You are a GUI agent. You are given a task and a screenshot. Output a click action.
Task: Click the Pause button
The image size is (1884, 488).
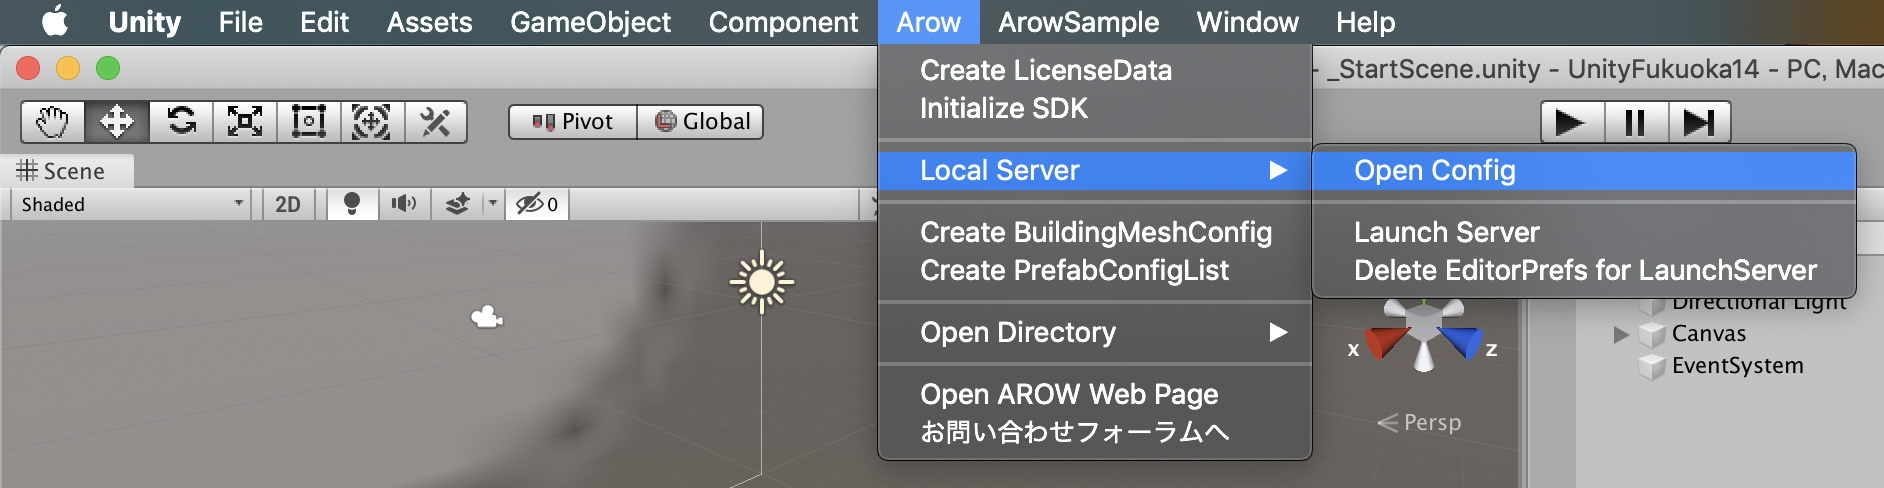click(x=1635, y=123)
